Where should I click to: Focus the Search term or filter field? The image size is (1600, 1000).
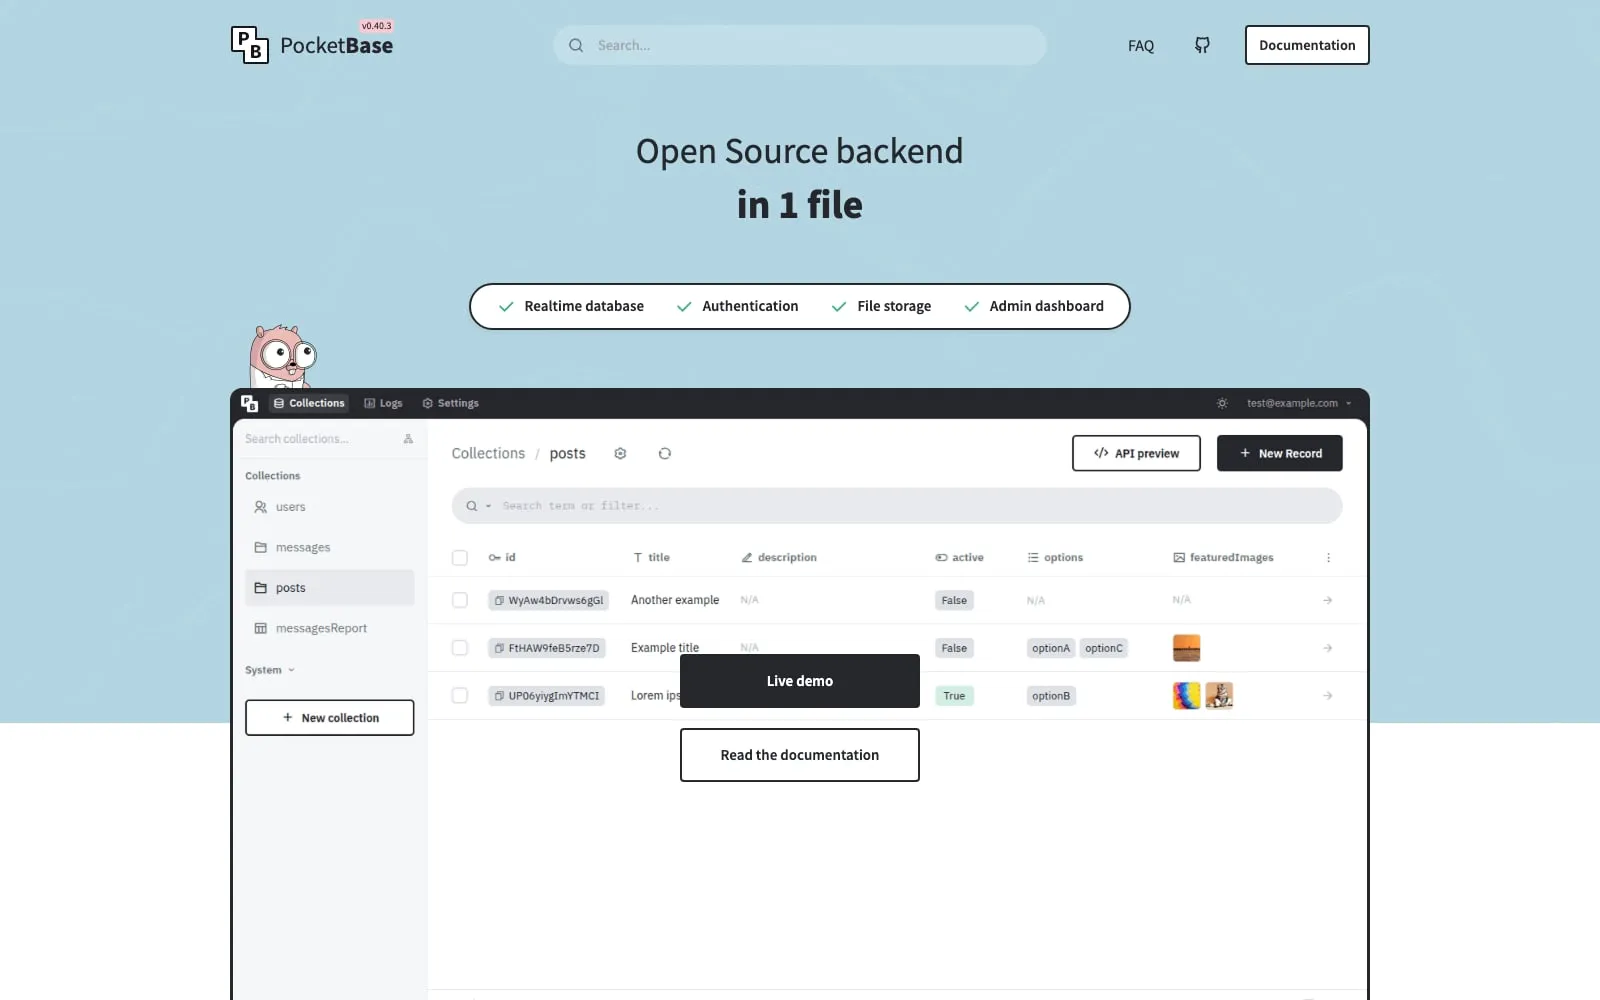[x=897, y=506]
